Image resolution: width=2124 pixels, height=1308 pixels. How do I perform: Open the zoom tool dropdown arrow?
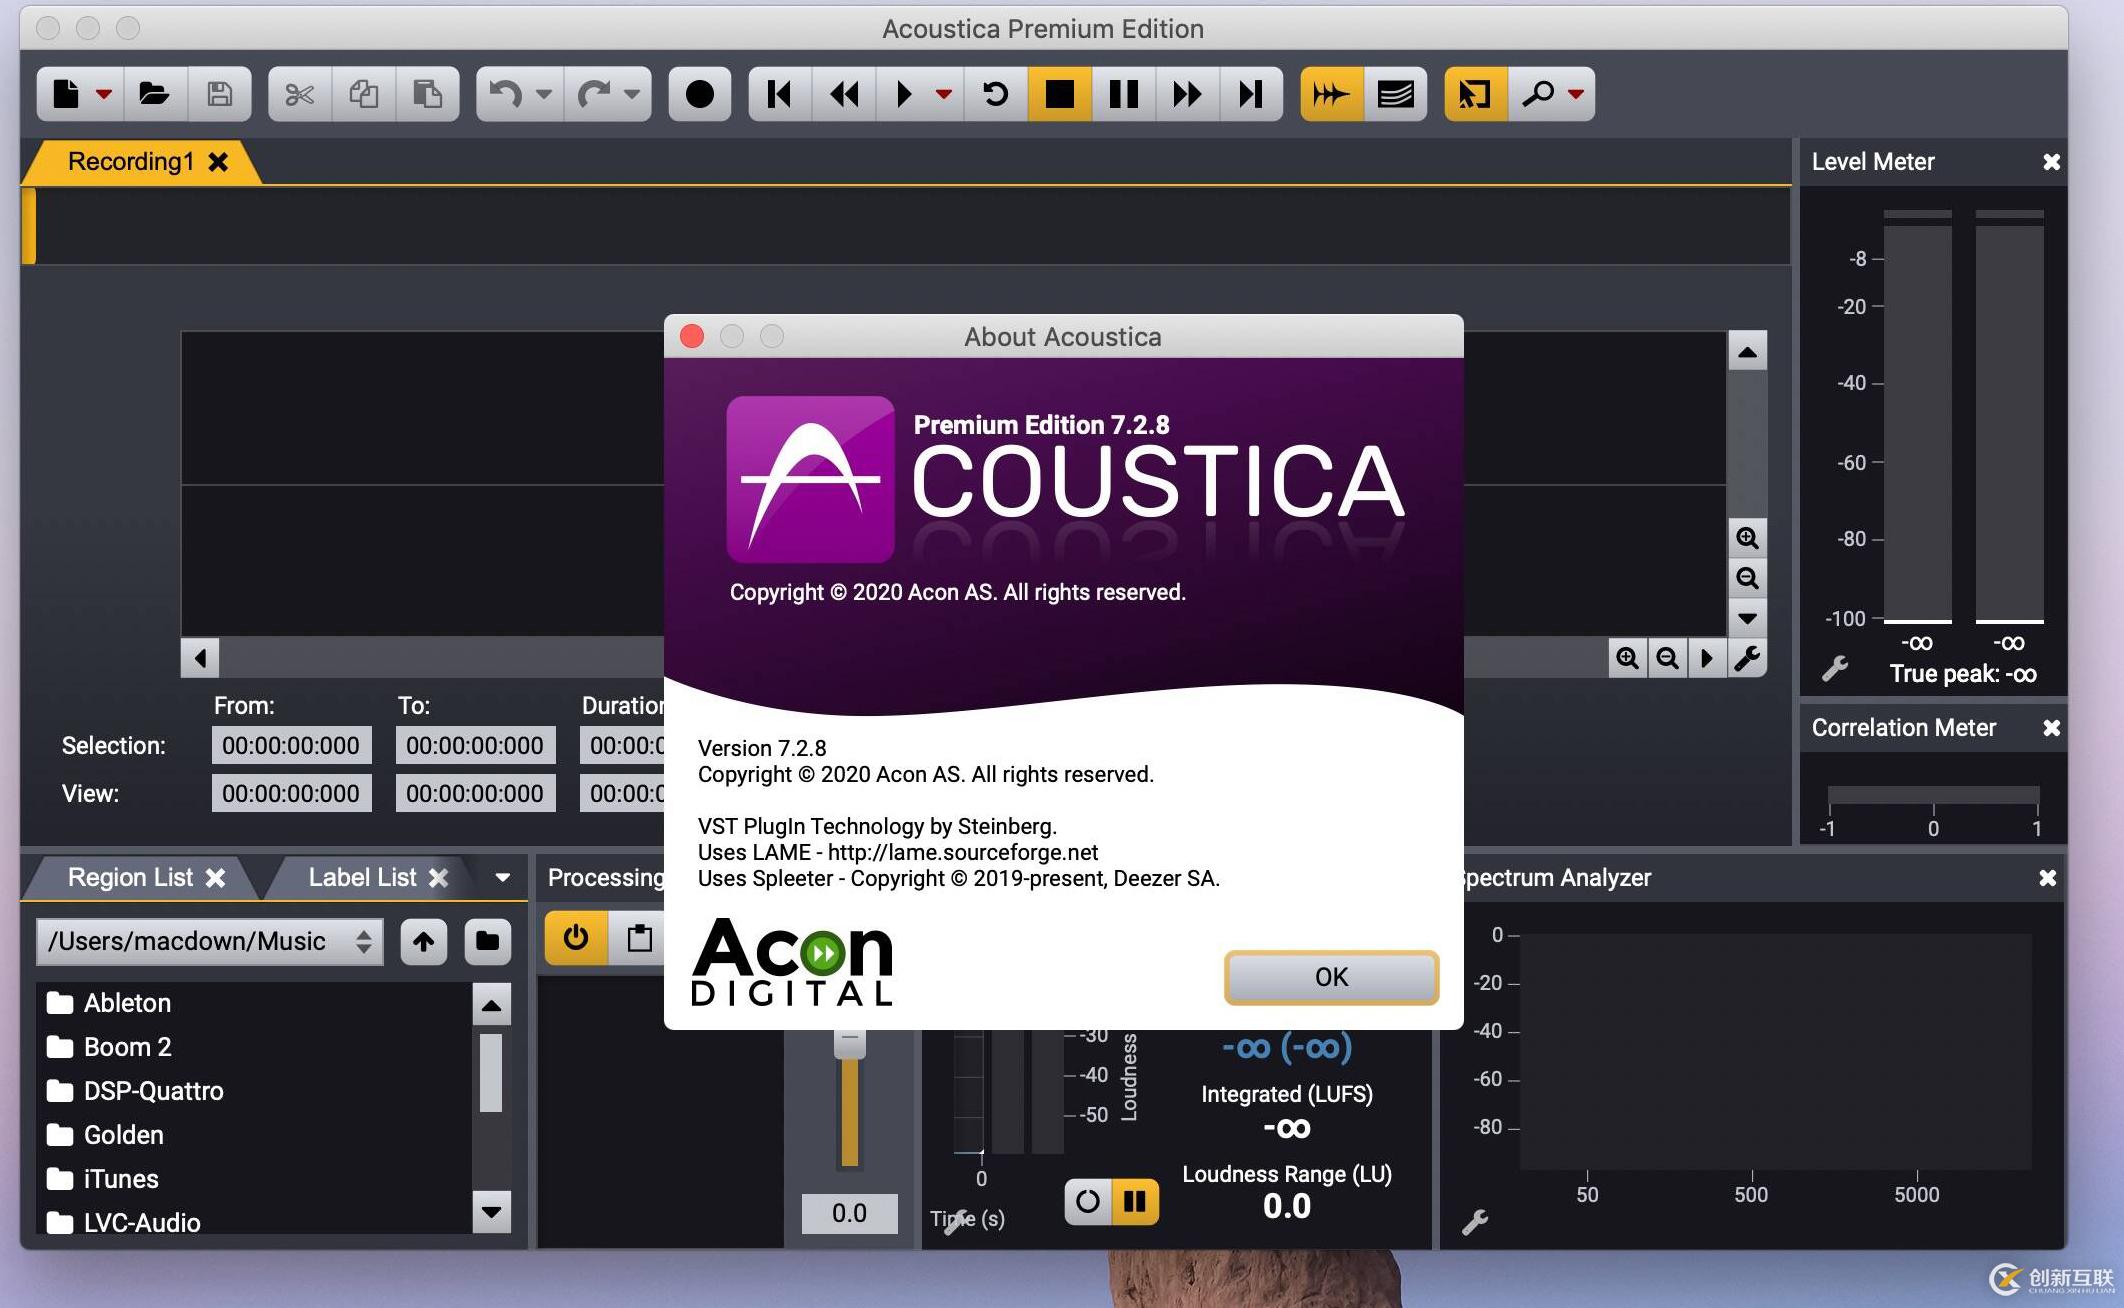click(x=1576, y=94)
